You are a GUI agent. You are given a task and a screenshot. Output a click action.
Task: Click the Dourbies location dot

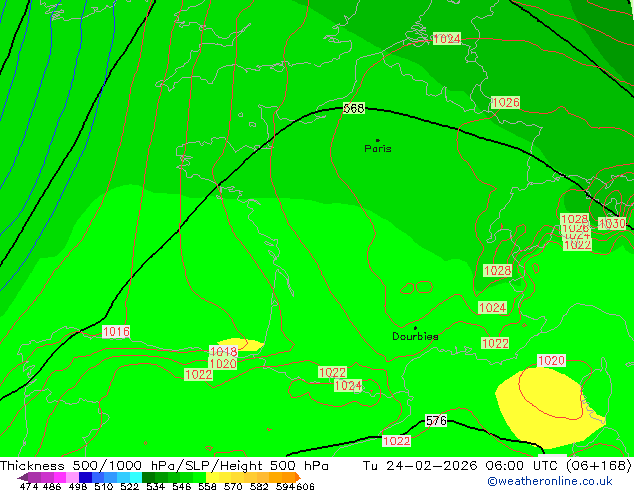(415, 328)
